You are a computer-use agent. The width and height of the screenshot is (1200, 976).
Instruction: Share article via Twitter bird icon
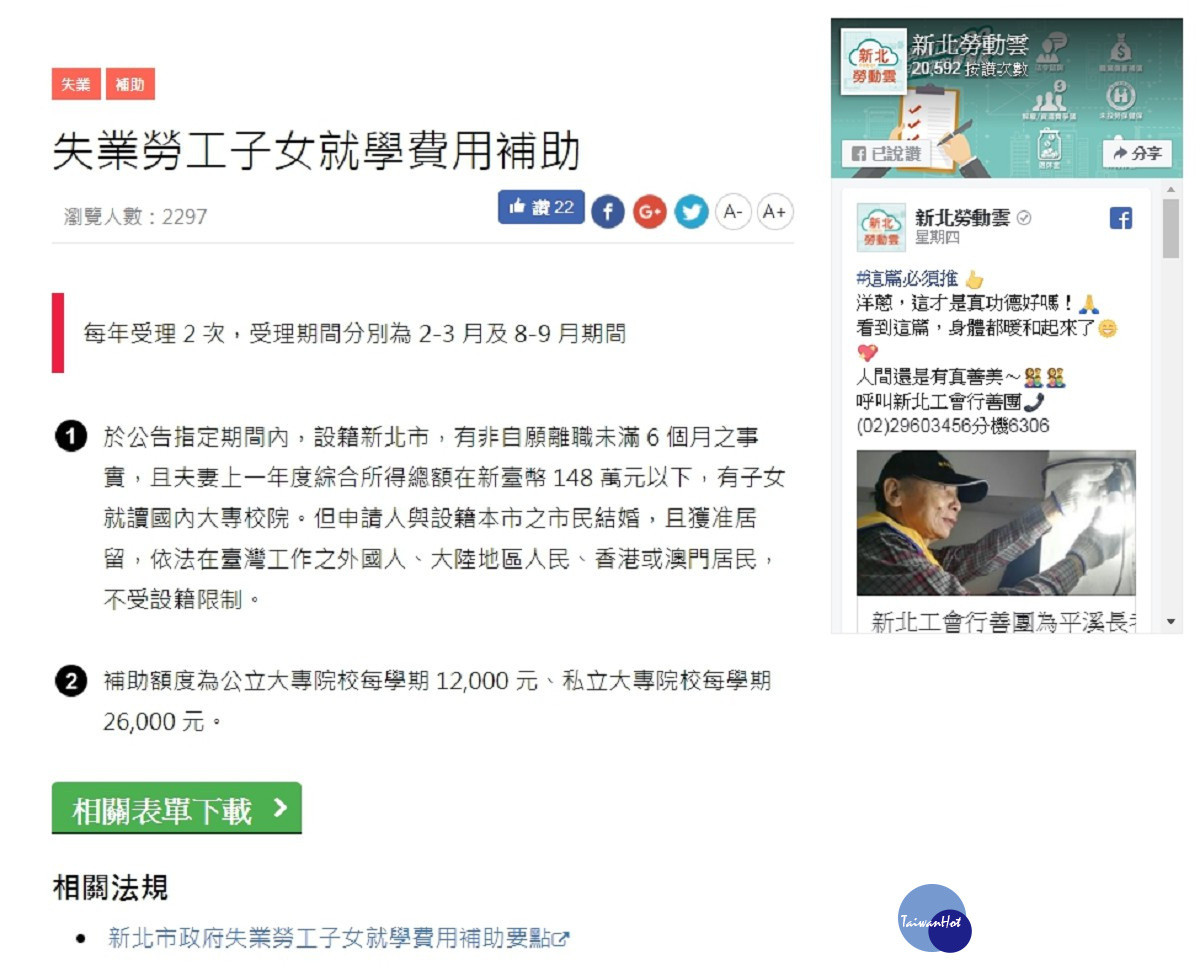tap(691, 212)
